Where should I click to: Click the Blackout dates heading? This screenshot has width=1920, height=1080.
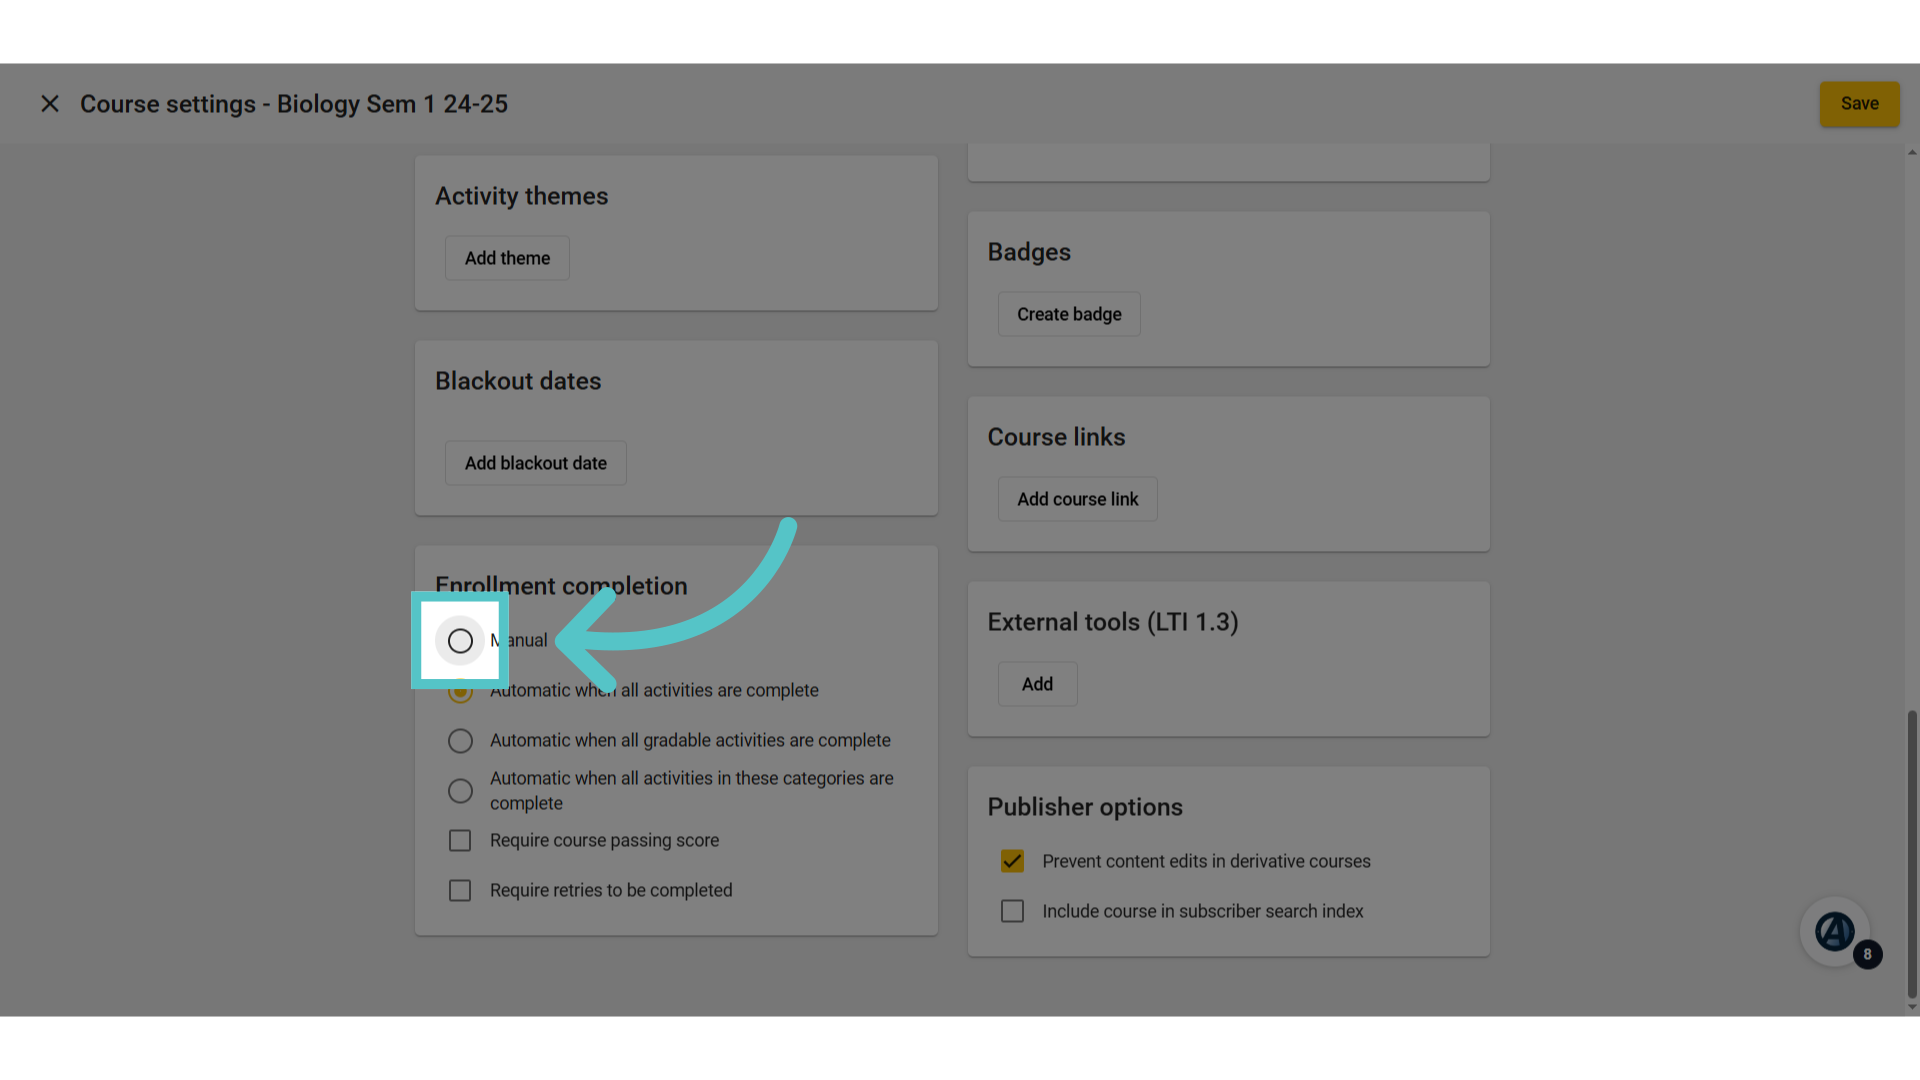[518, 381]
